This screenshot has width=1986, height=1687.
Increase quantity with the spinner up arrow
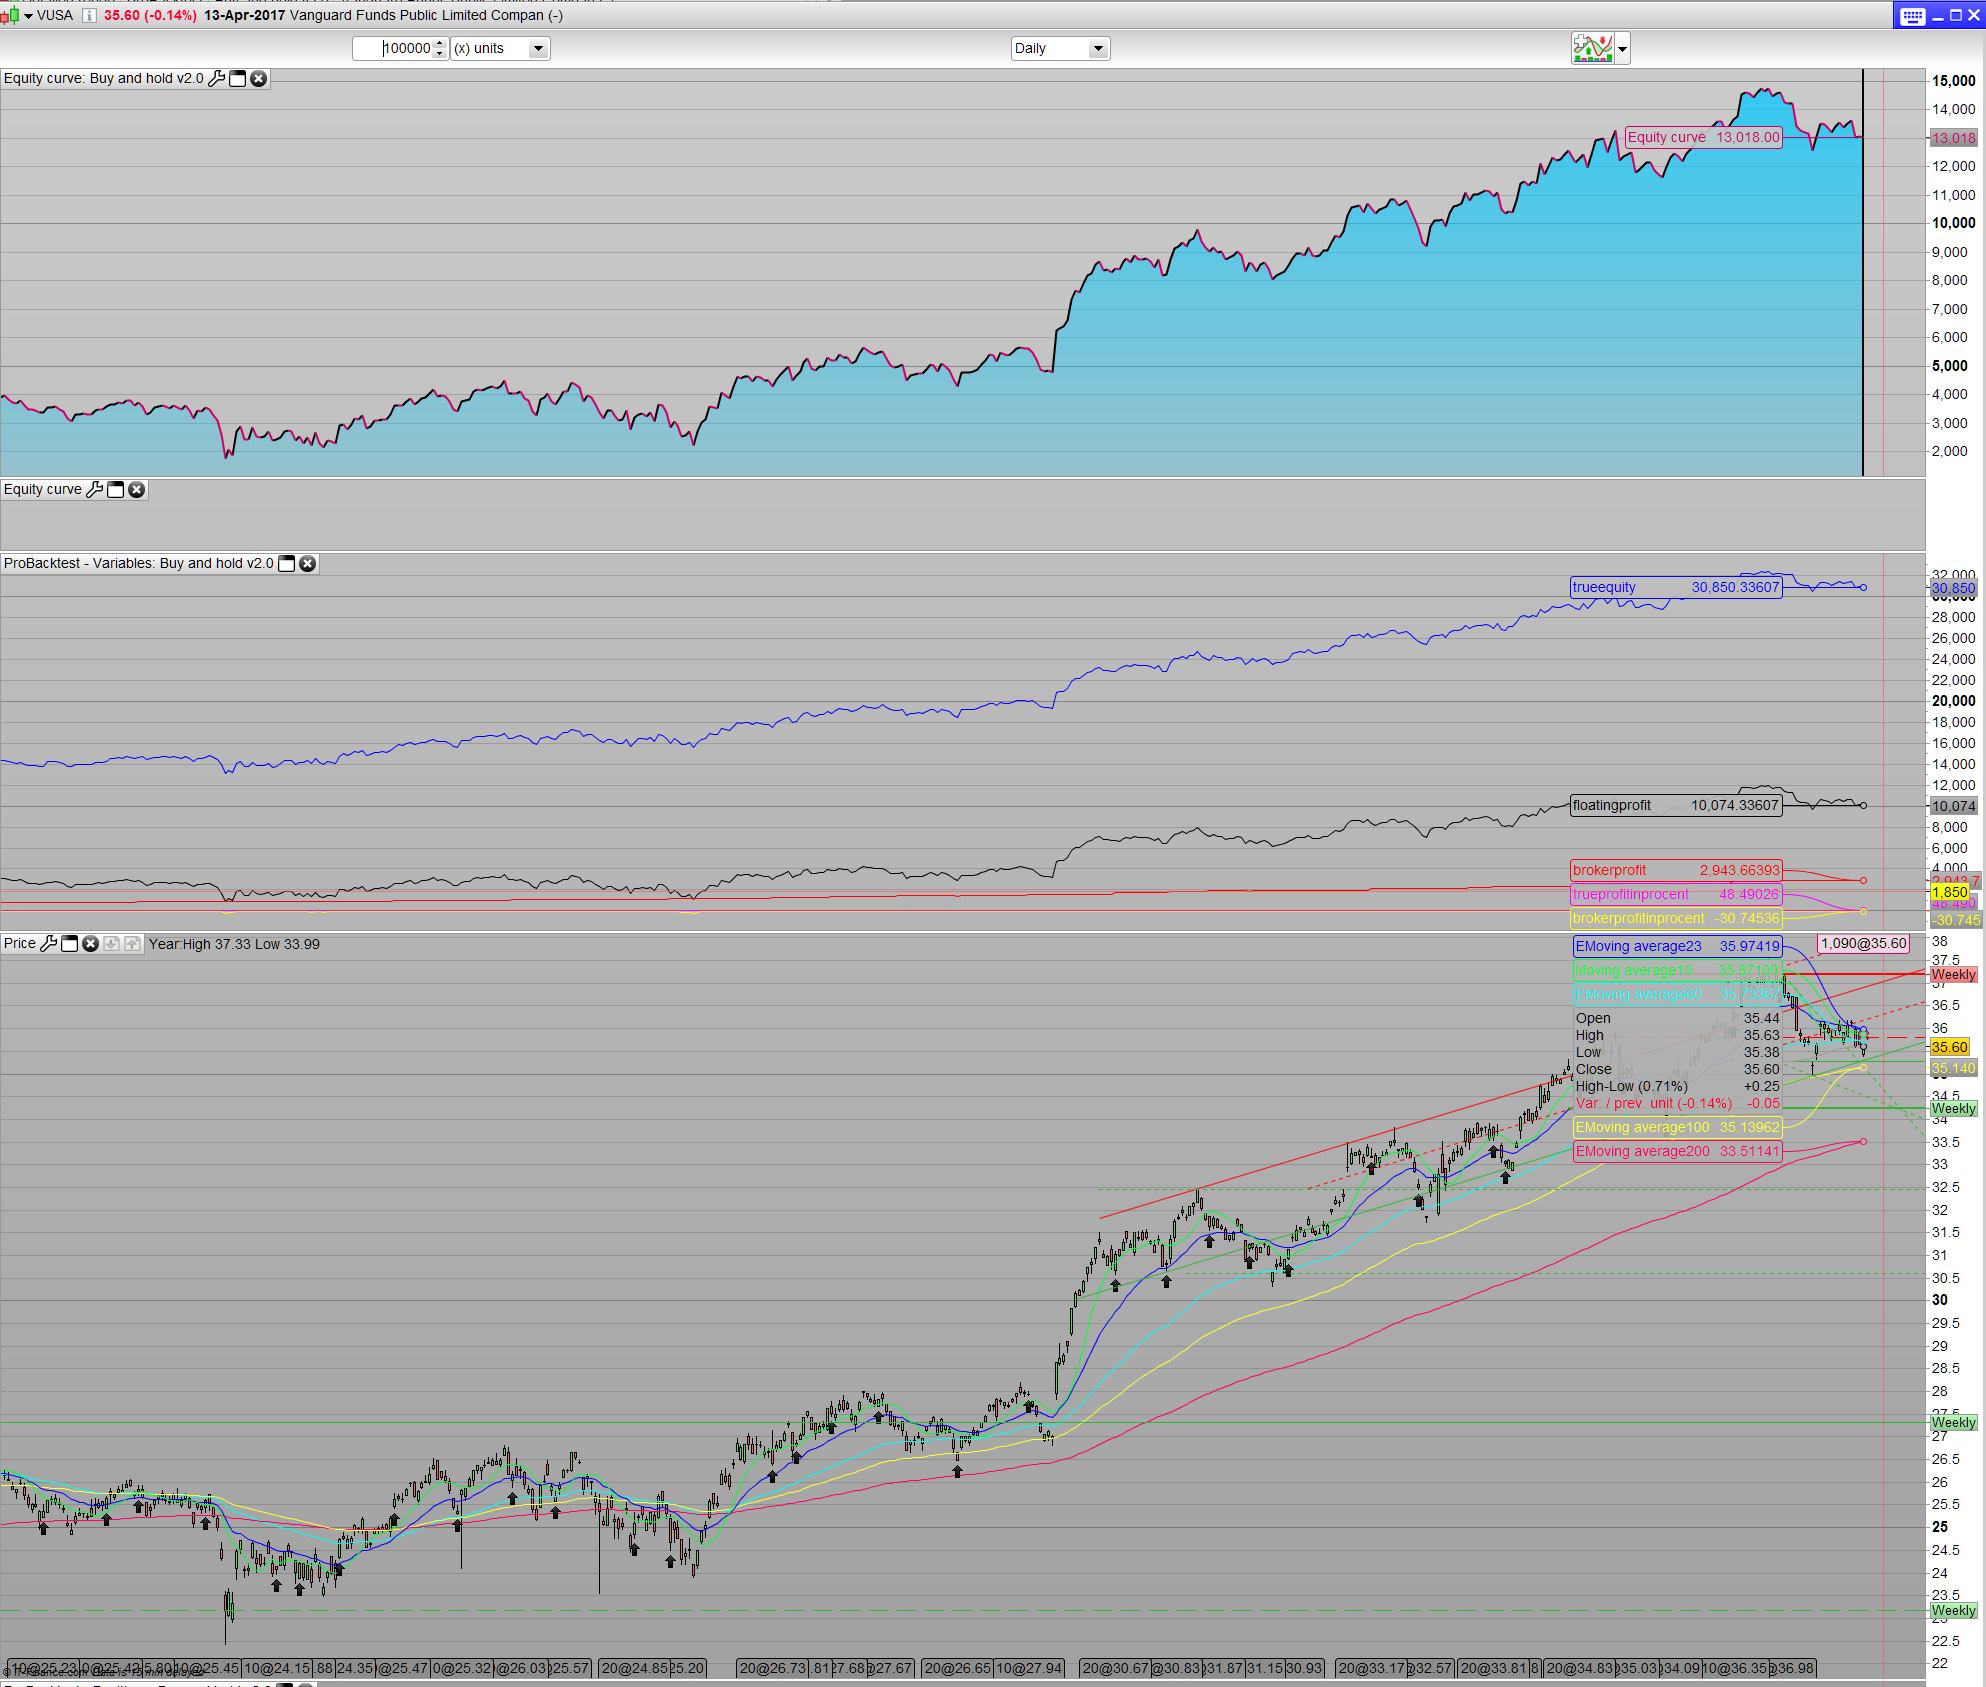point(440,44)
